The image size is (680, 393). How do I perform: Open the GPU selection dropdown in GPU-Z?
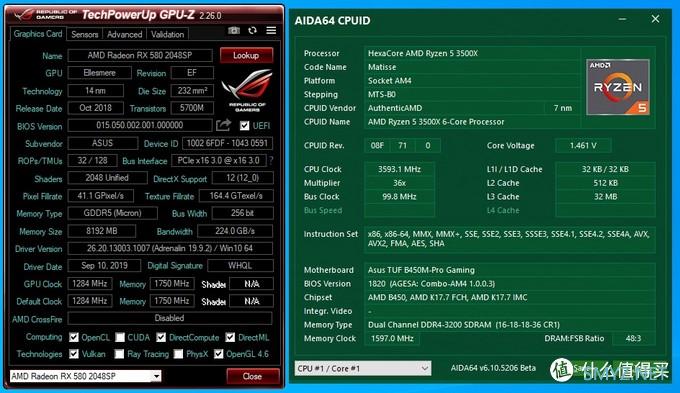pyautogui.click(x=85, y=376)
